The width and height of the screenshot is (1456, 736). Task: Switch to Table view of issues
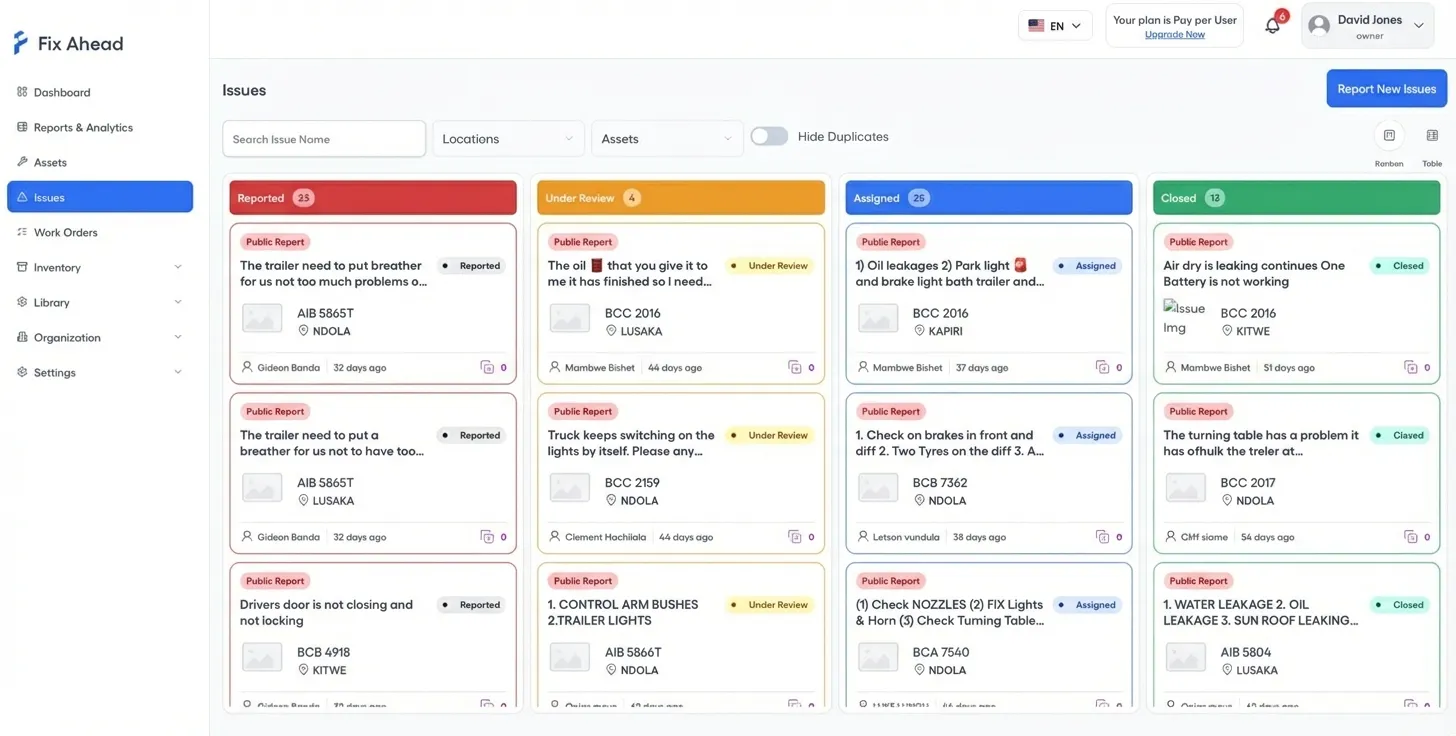point(1432,135)
